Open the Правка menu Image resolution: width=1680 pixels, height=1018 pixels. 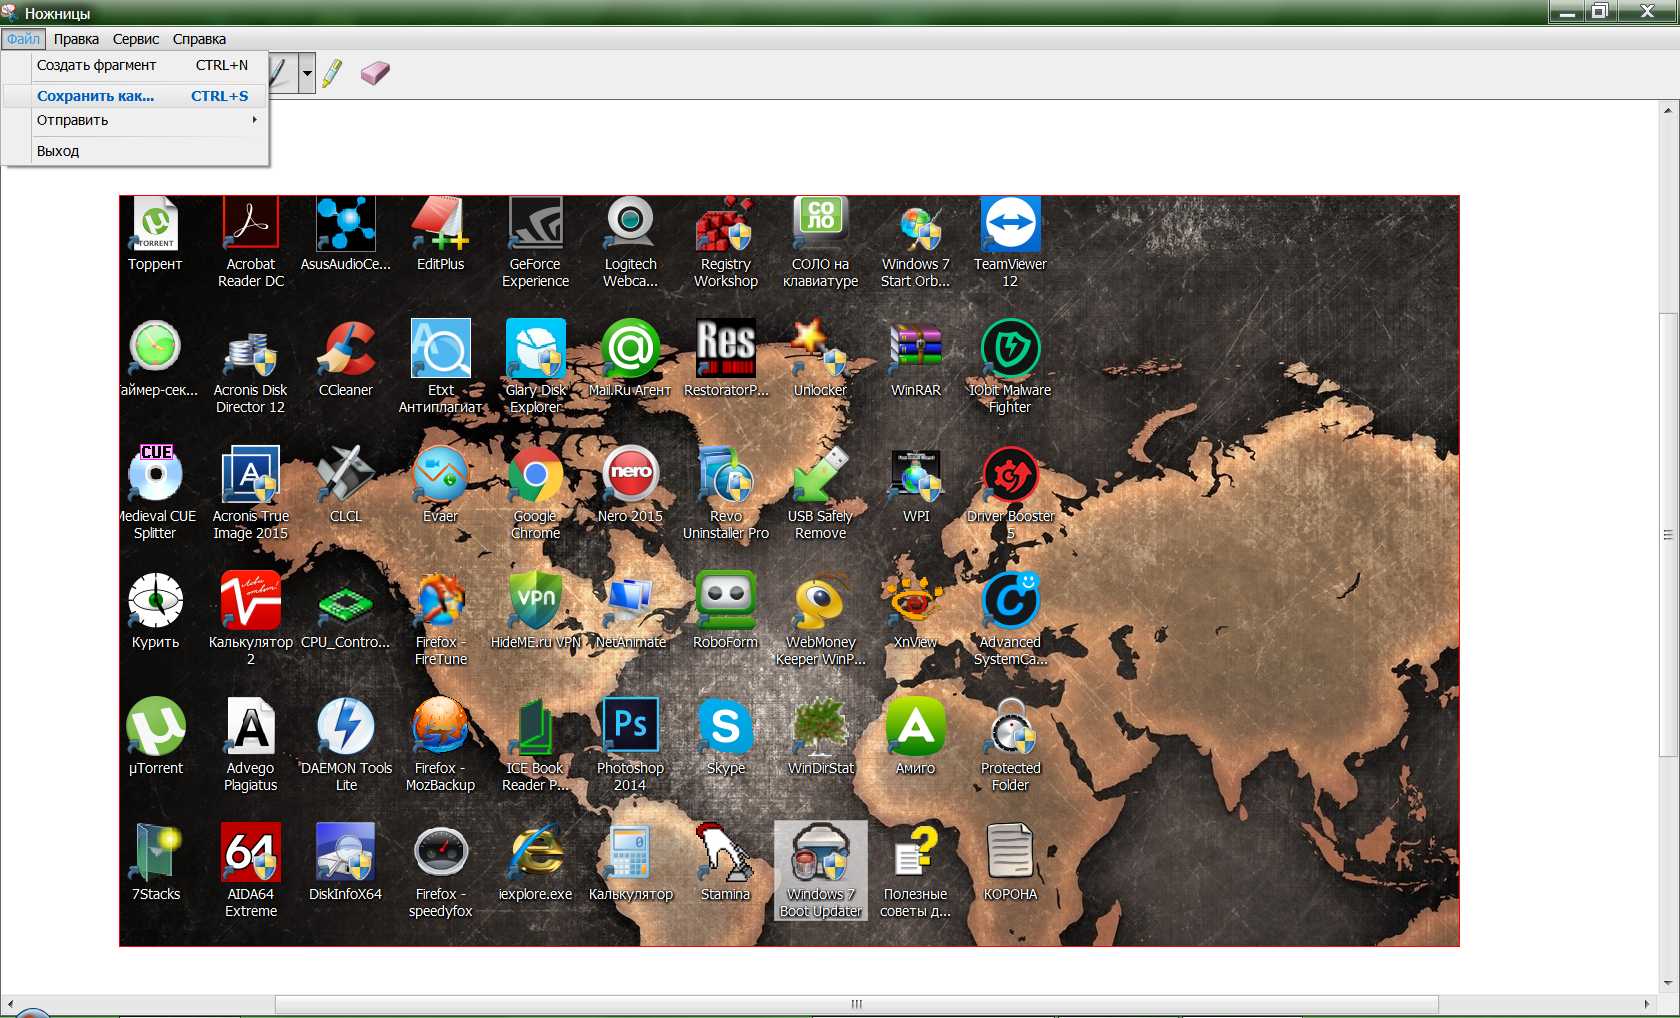76,39
